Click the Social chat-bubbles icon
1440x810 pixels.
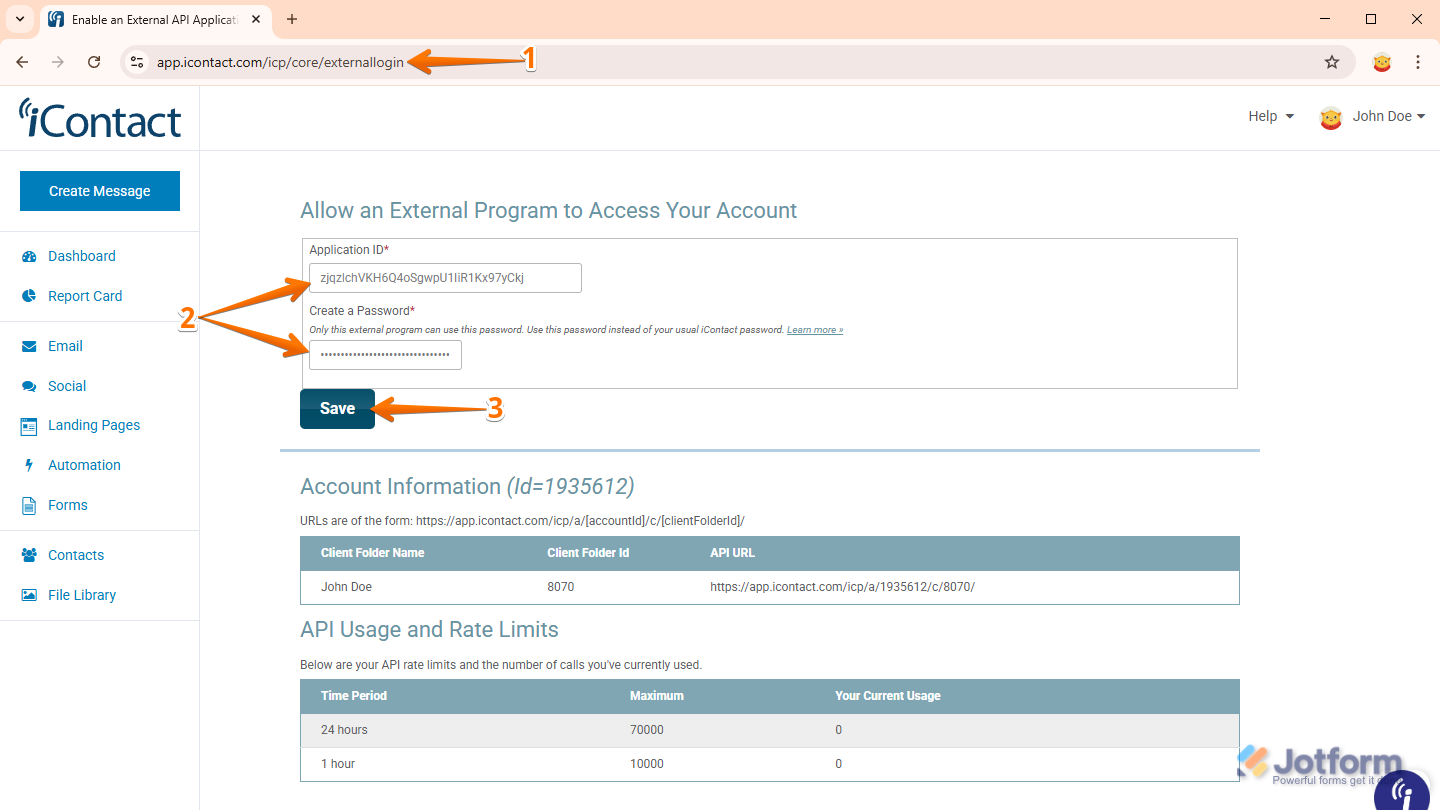click(28, 386)
